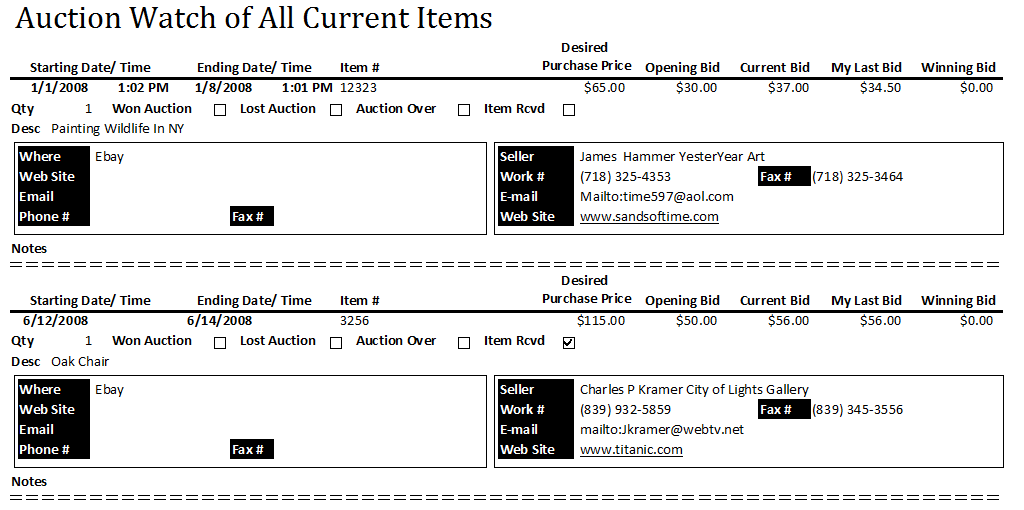Click the Painting Wildlife In NY description
The height and width of the screenshot is (510, 1024).
tap(118, 129)
